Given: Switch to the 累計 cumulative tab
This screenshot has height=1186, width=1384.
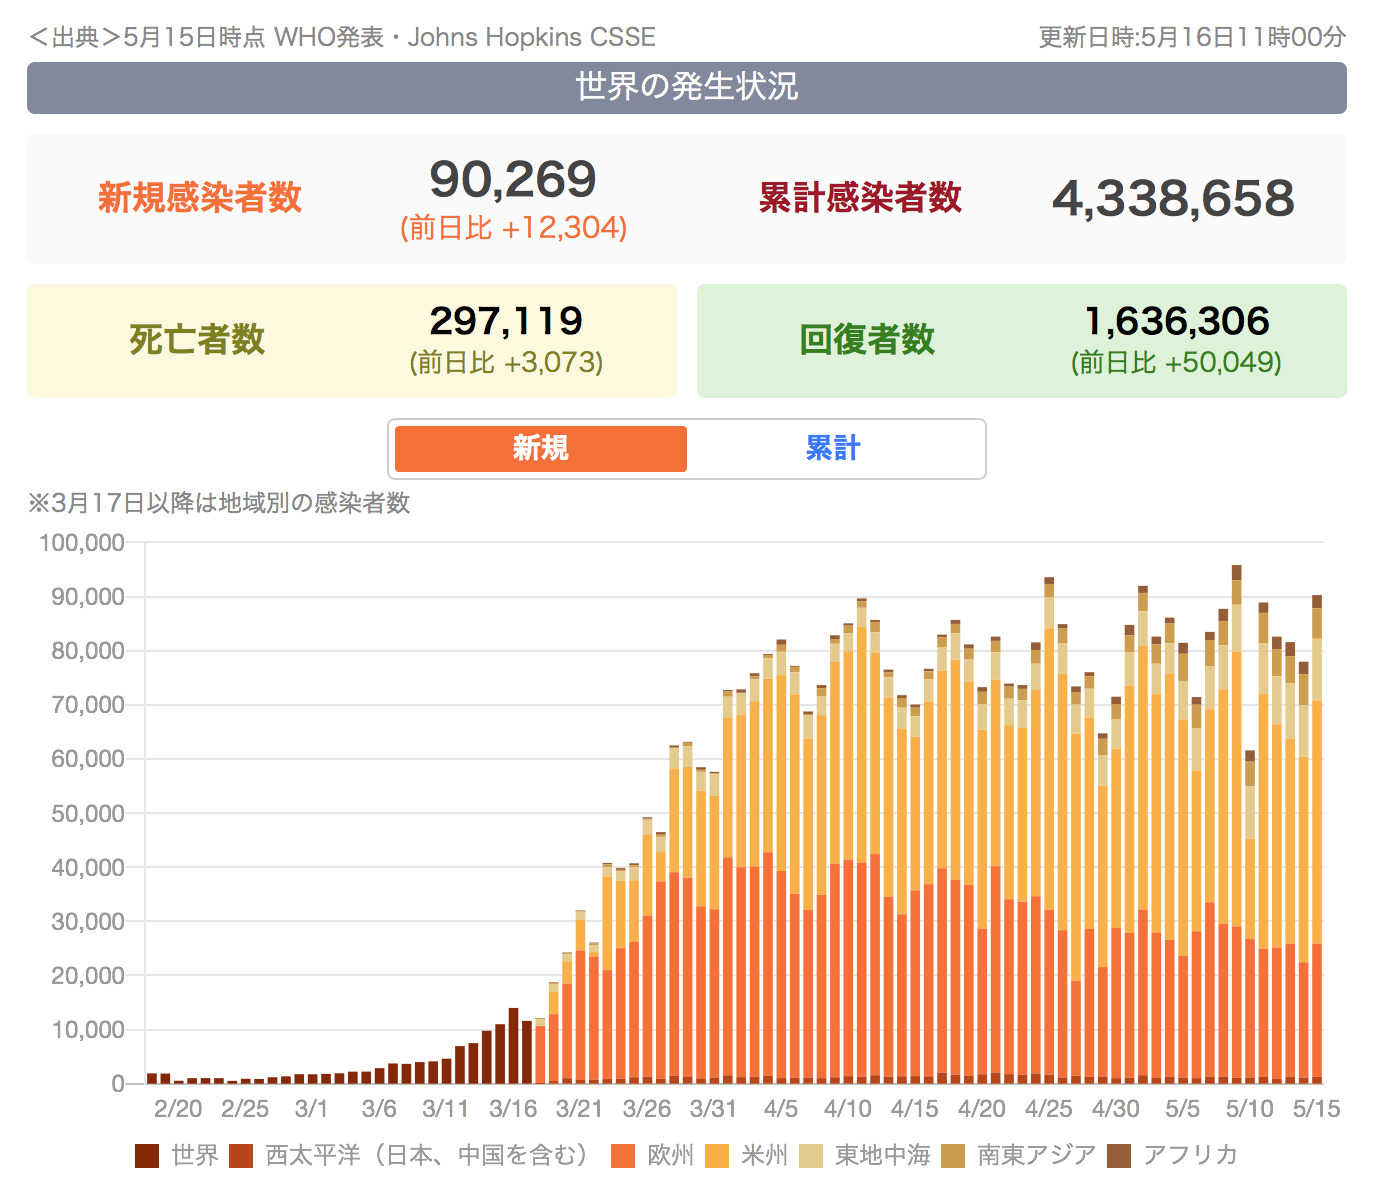Looking at the screenshot, I should click(832, 449).
